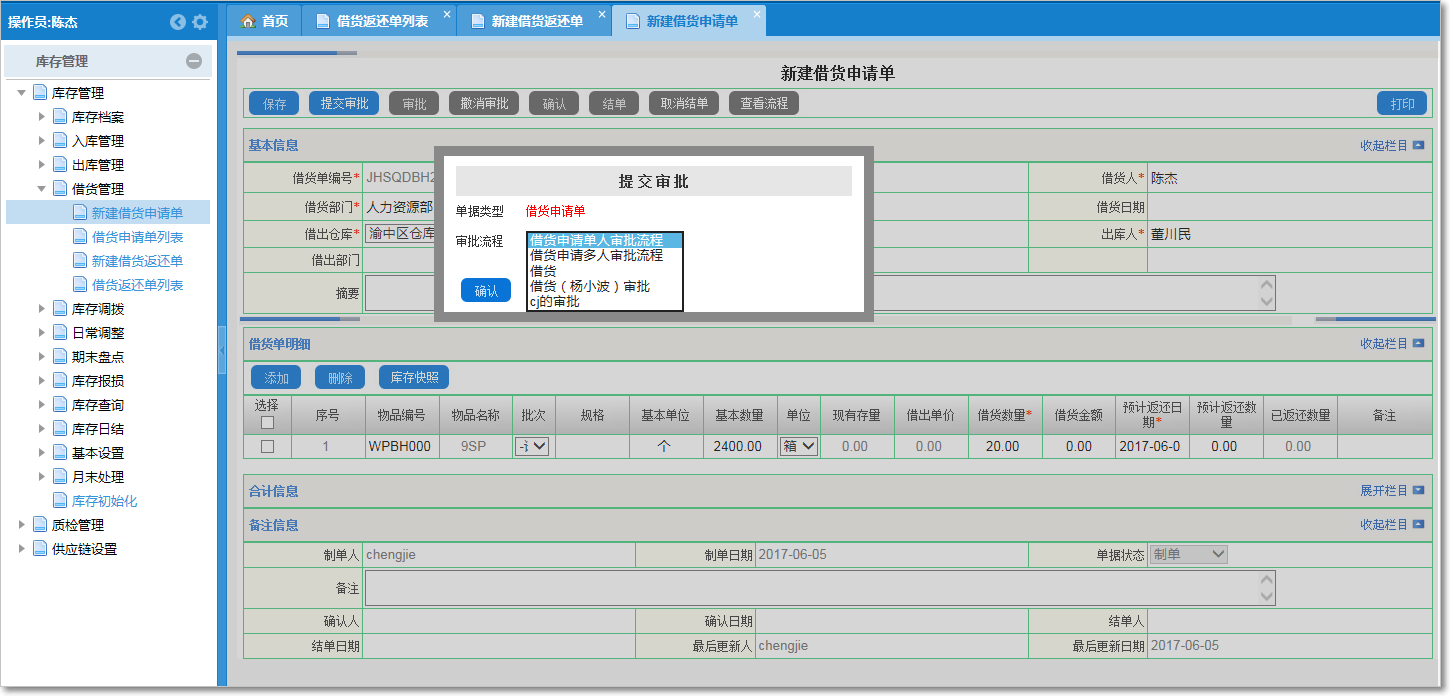Click the 库存快照 button
1450x696 pixels.
click(x=414, y=378)
